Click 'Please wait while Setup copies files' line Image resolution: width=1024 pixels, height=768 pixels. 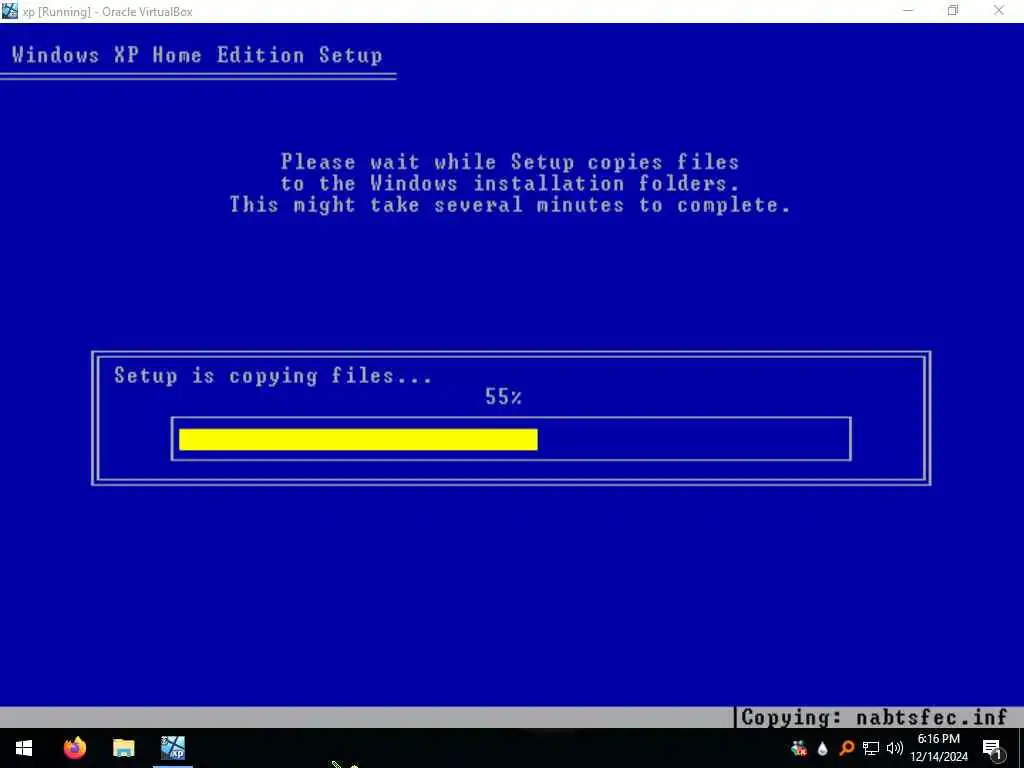[x=510, y=161]
